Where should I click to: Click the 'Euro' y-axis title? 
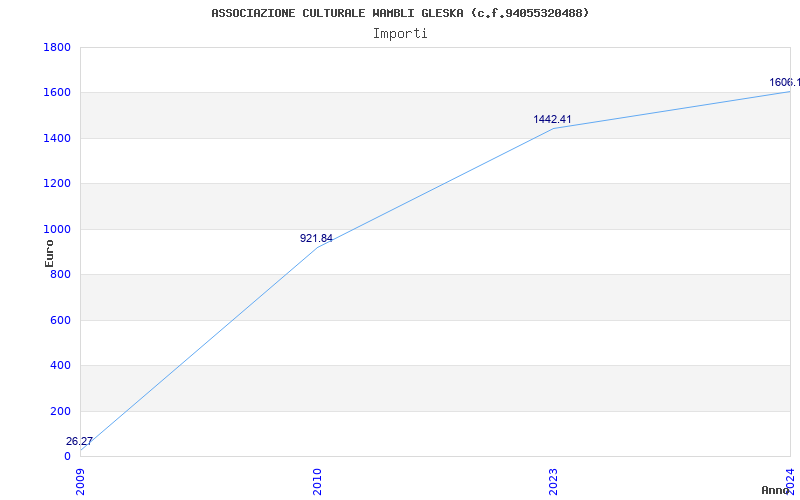49,254
